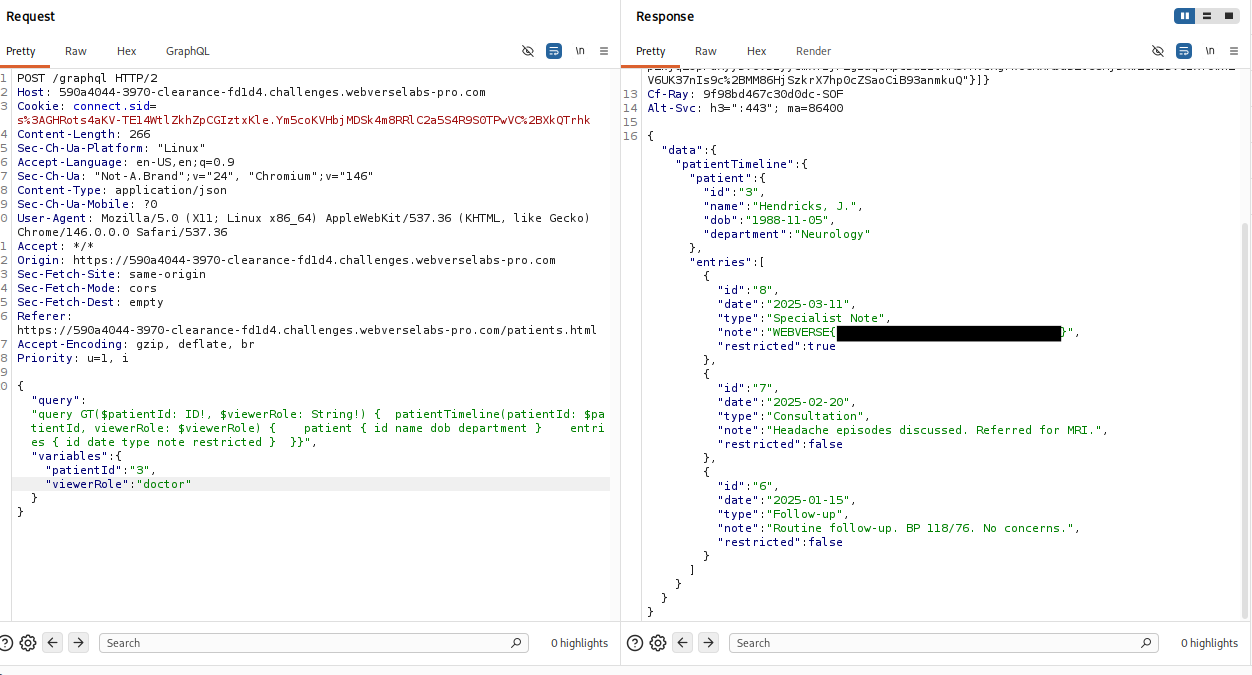
Task: Click the 'Cookie: connect.sid=' header
Action: [87, 106]
